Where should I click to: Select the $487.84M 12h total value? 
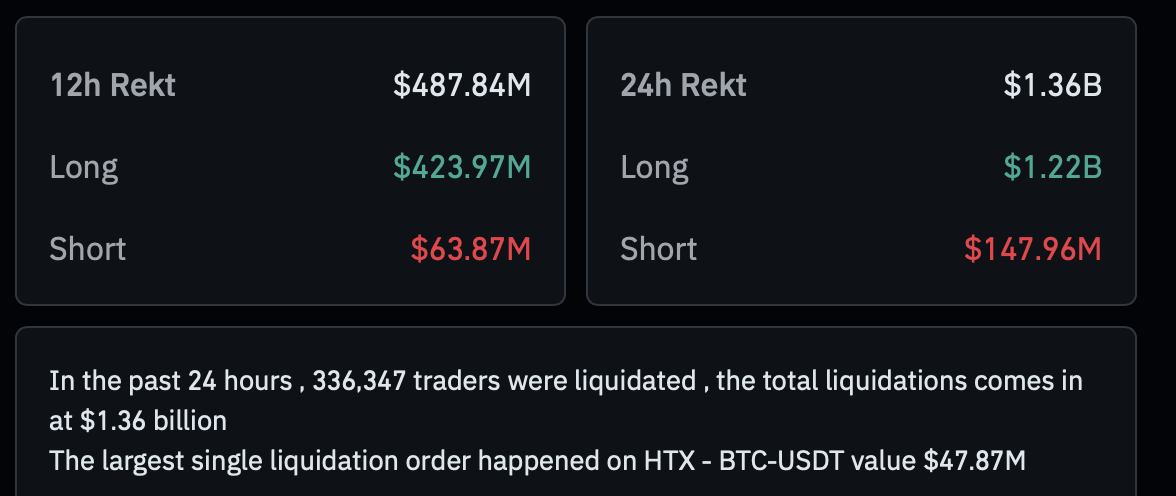461,86
